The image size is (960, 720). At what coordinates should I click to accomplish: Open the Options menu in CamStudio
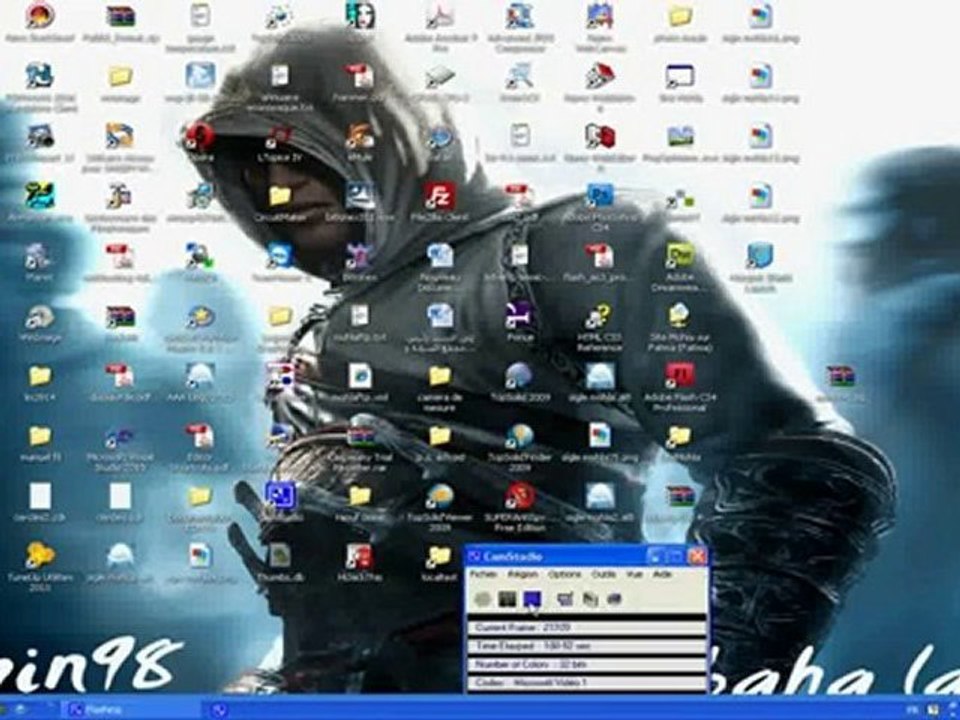point(564,575)
